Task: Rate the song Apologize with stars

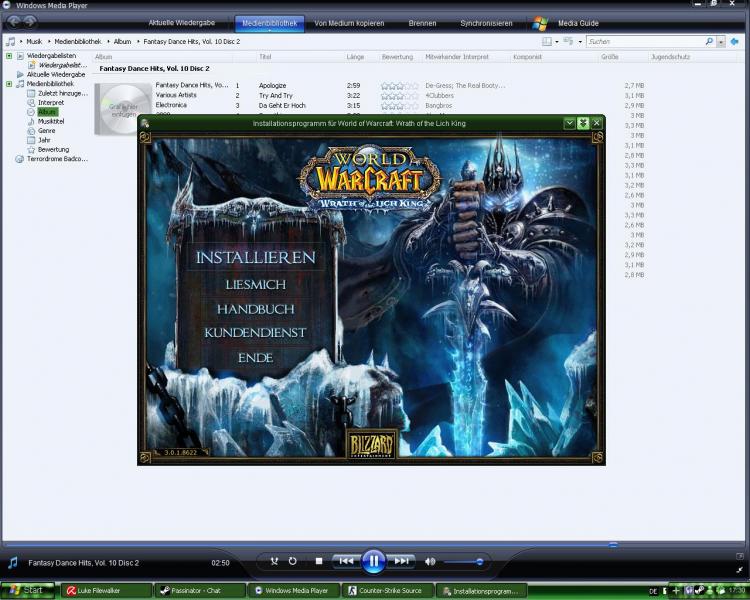Action: click(x=399, y=86)
